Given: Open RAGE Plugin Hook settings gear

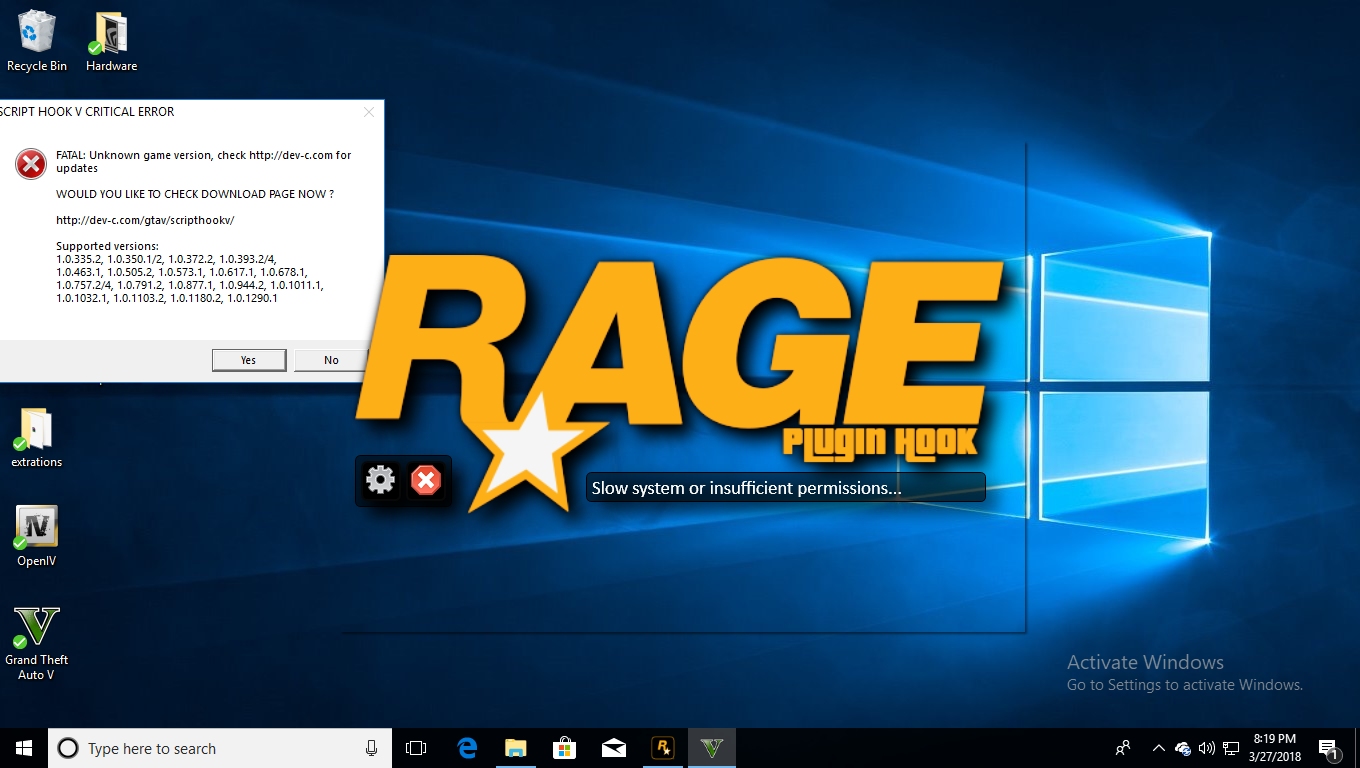Looking at the screenshot, I should coord(381,481).
